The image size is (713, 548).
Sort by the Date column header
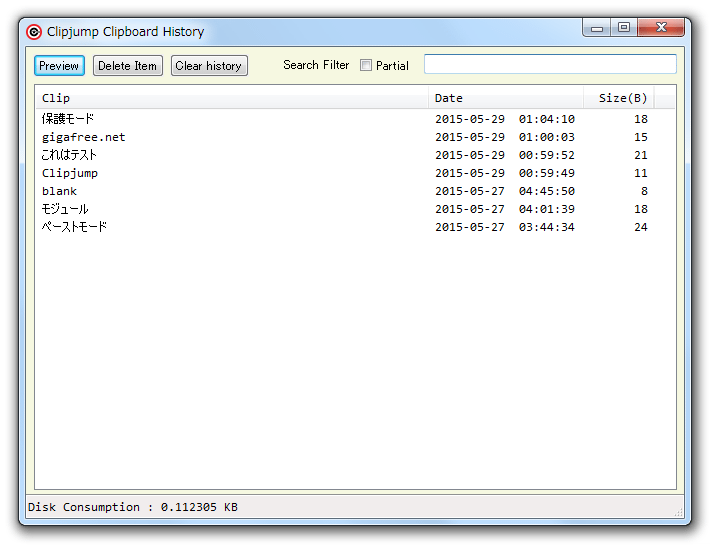click(x=506, y=98)
